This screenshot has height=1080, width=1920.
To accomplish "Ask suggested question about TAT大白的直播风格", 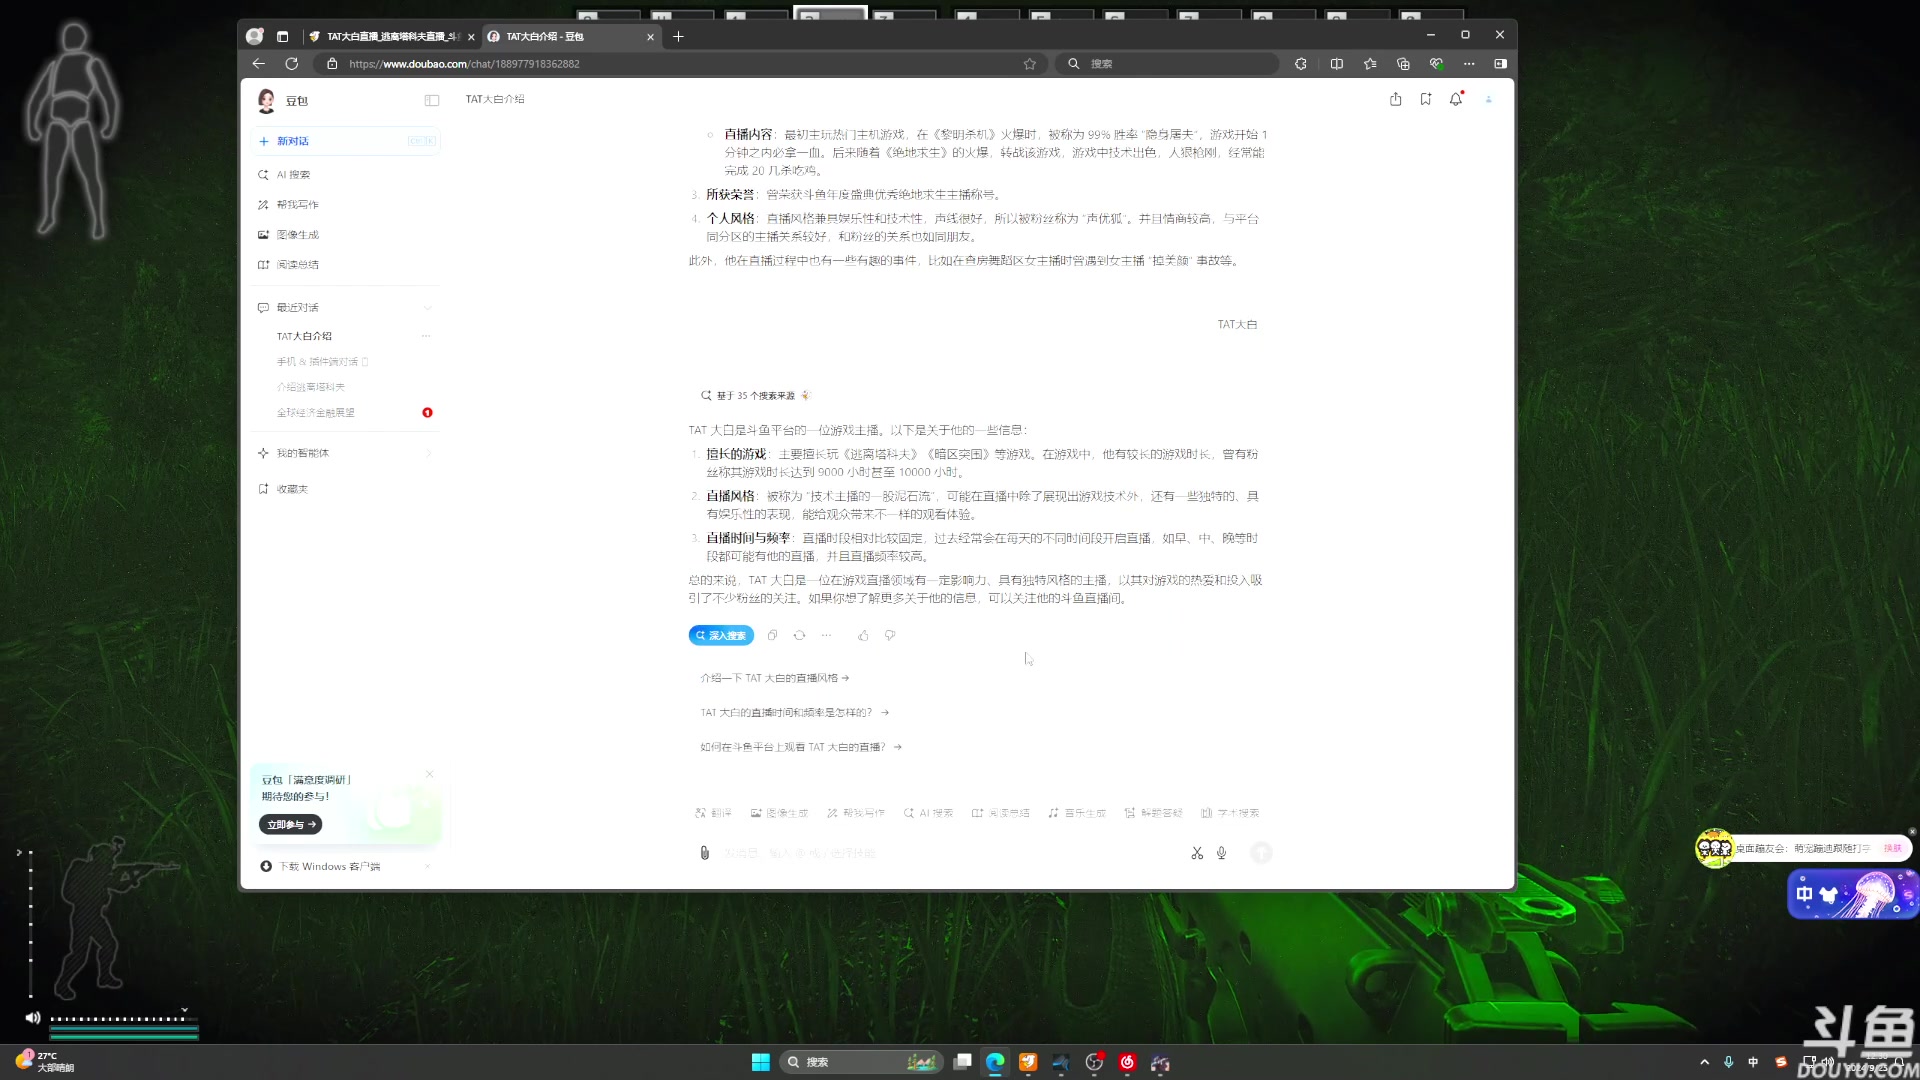I will click(775, 678).
